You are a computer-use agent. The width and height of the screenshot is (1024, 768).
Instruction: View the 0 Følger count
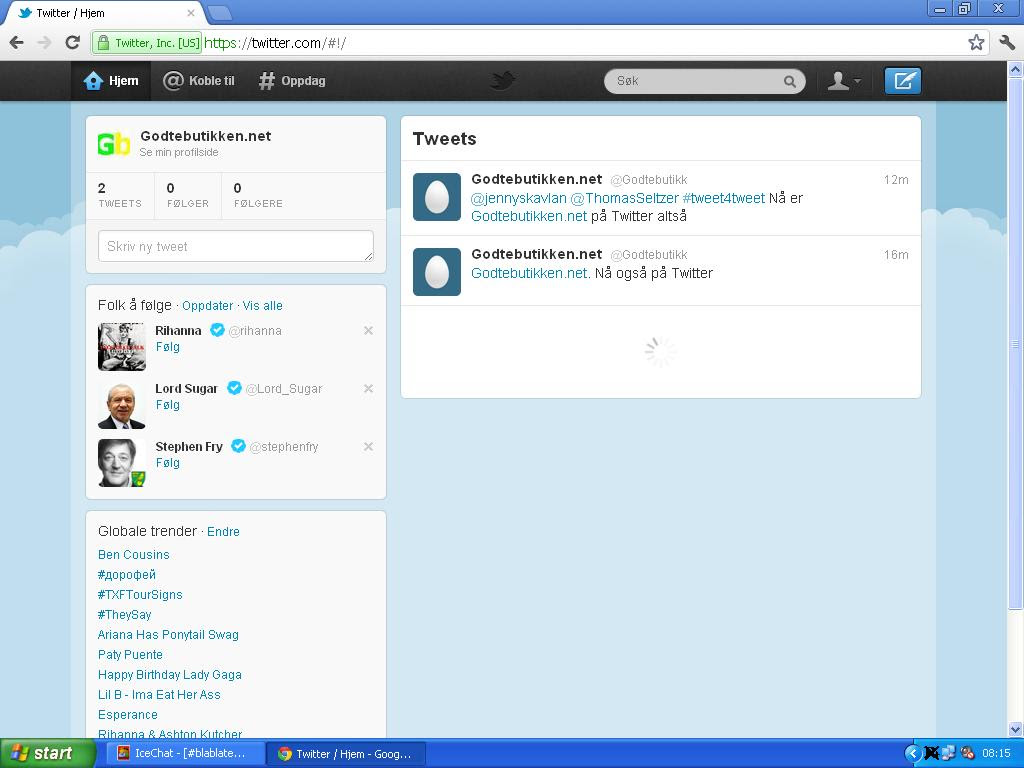188,195
